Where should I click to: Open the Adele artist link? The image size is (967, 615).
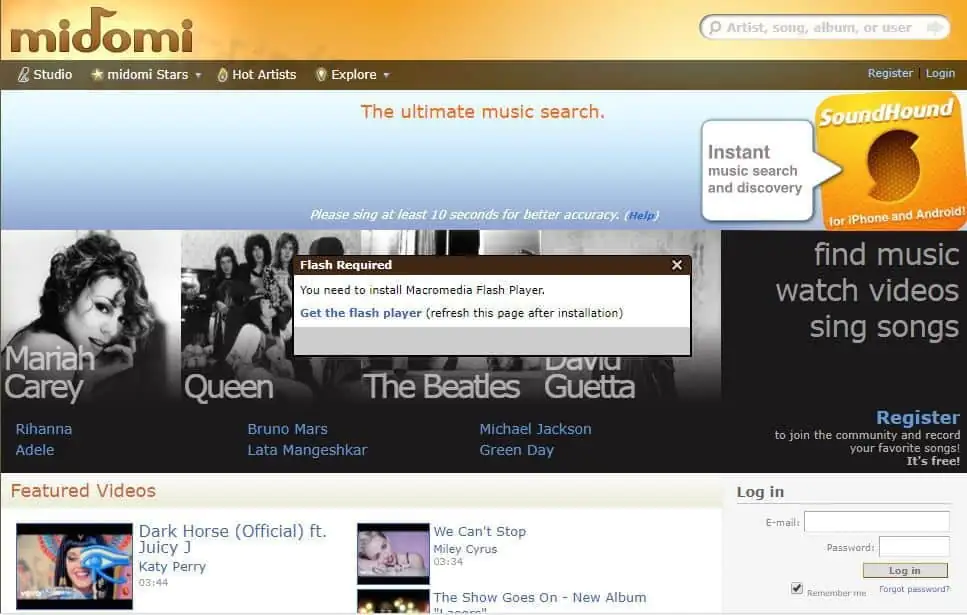[35, 450]
